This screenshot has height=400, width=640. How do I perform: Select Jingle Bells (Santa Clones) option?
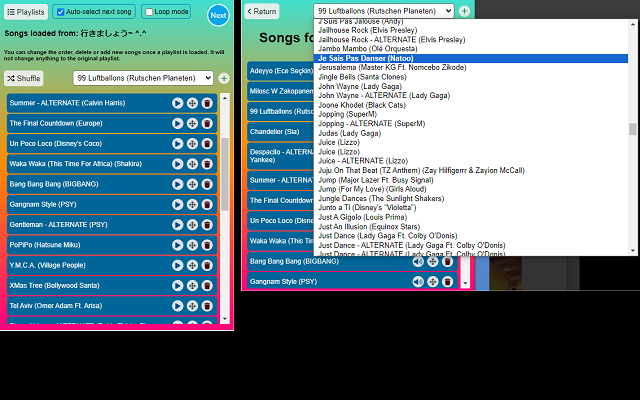(x=471, y=77)
